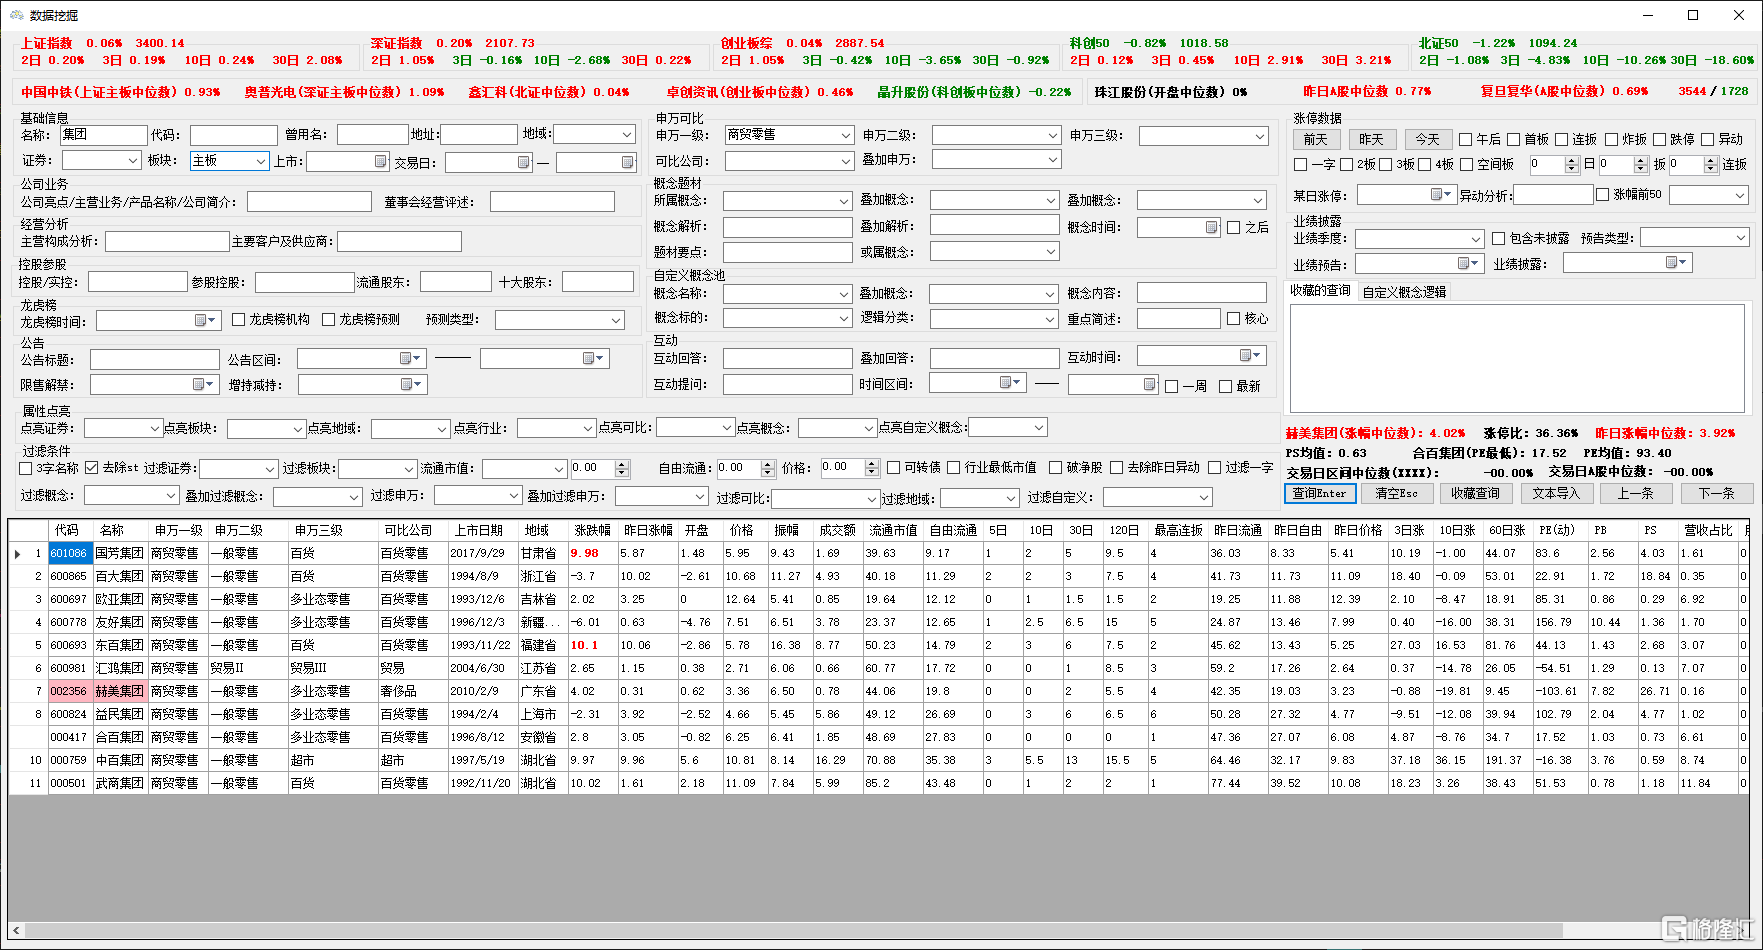Increase the 自由流通 spinner value

[768, 464]
